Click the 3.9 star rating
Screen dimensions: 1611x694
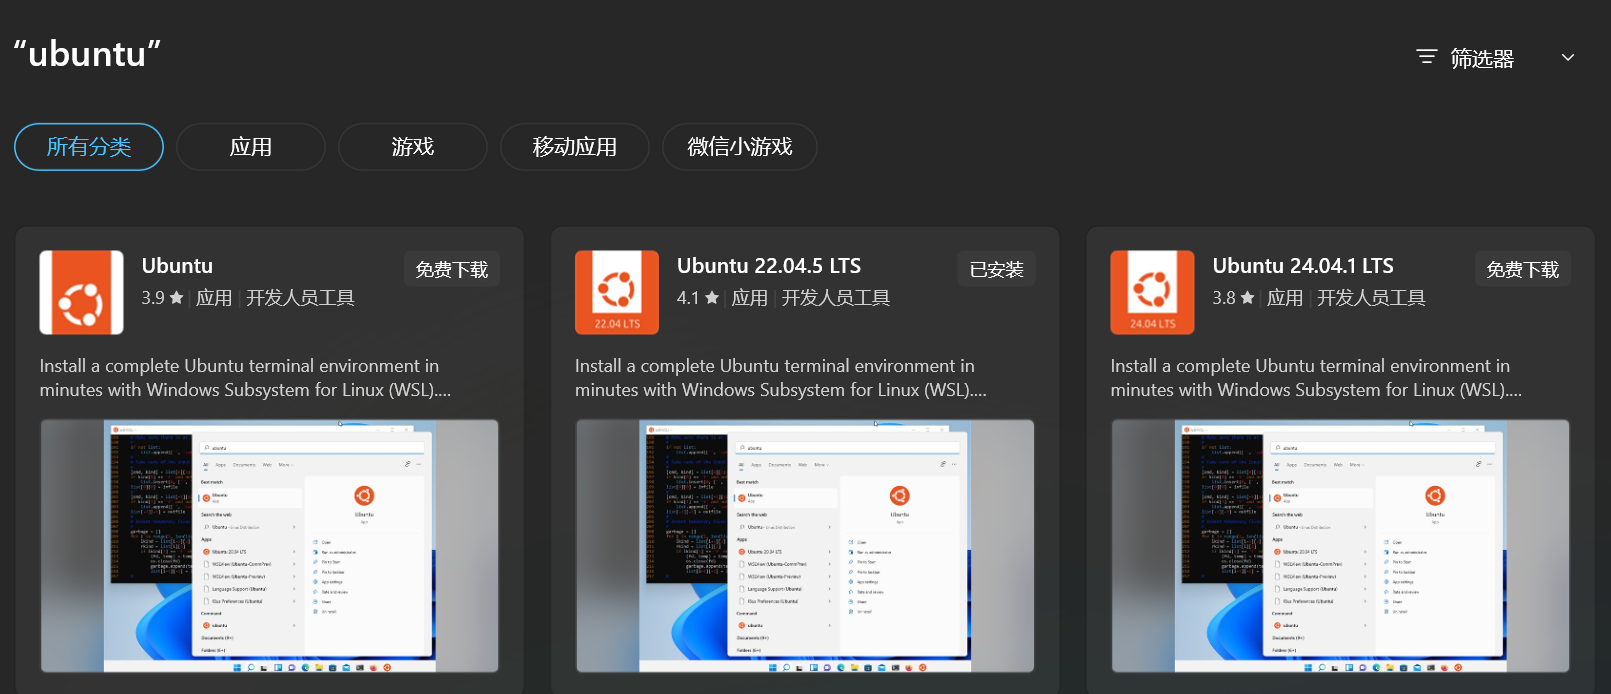162,298
